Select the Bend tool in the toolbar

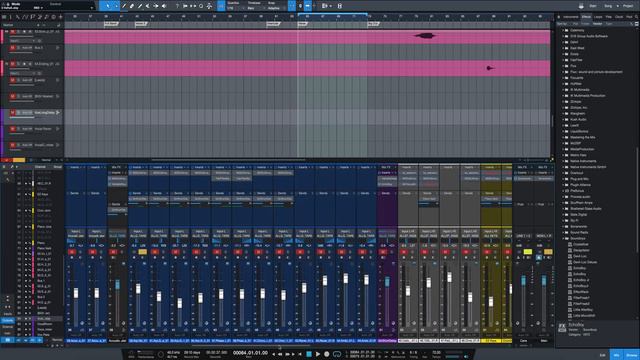click(156, 6)
